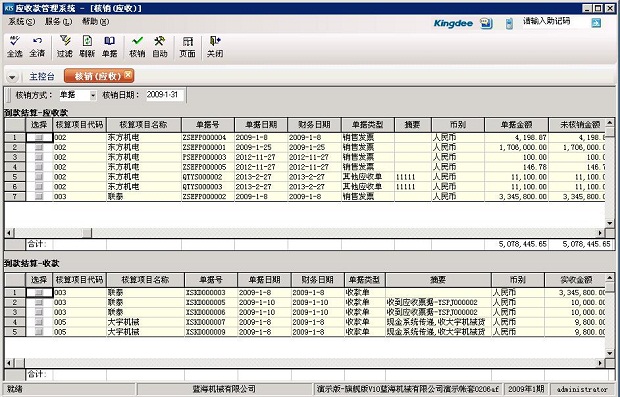Image resolution: width=620 pixels, height=397 pixels.
Task: Click upper table 未核销金额 column header
Action: point(577,125)
